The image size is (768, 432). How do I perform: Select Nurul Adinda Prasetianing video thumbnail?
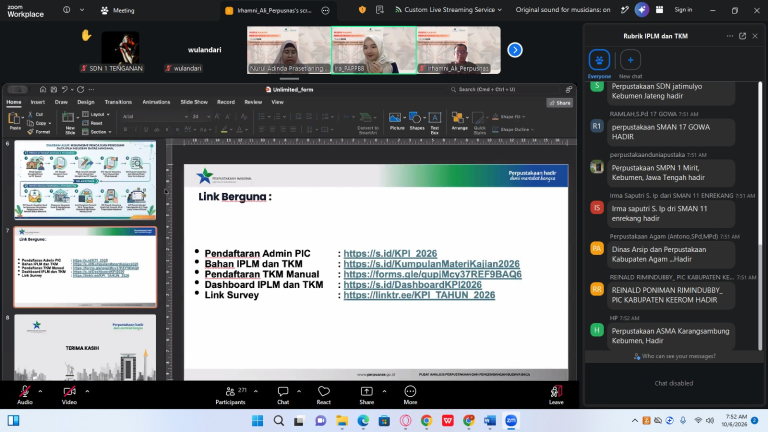point(289,50)
